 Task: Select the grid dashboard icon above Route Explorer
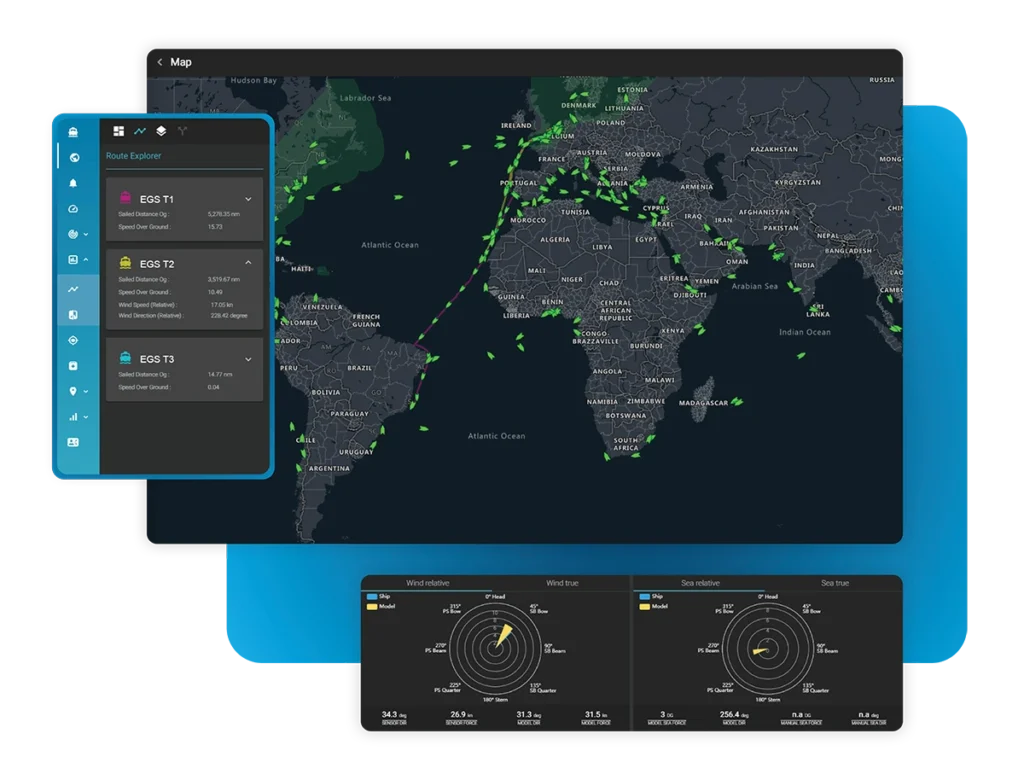pos(119,131)
